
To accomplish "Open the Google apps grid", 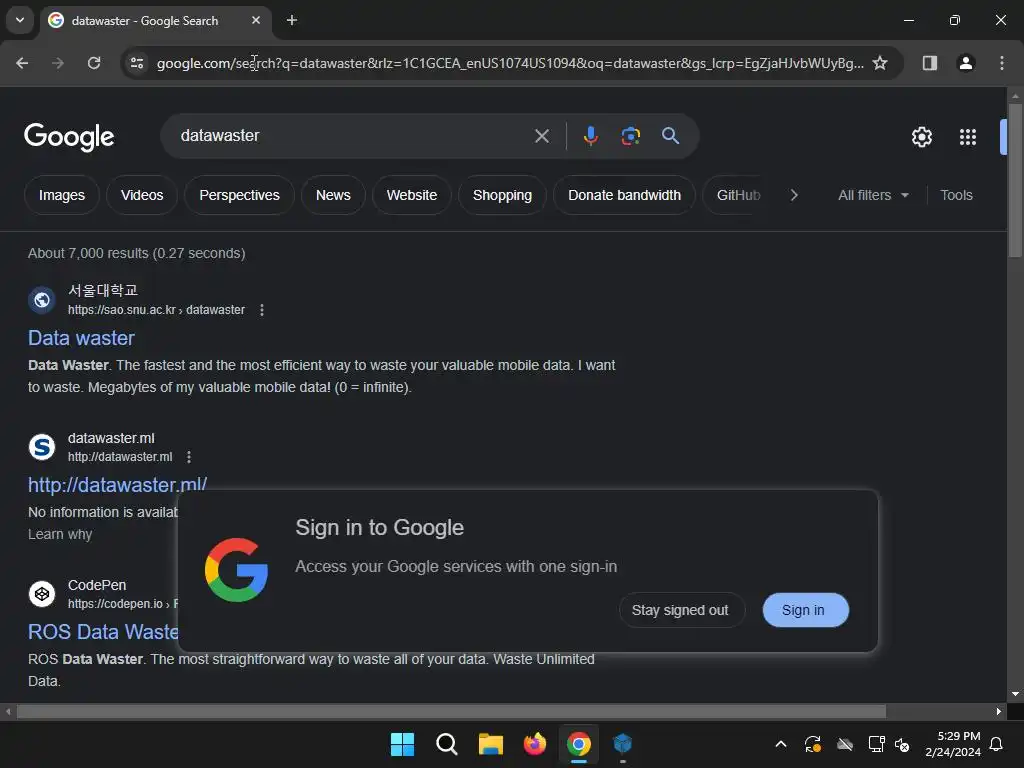I will click(x=968, y=137).
